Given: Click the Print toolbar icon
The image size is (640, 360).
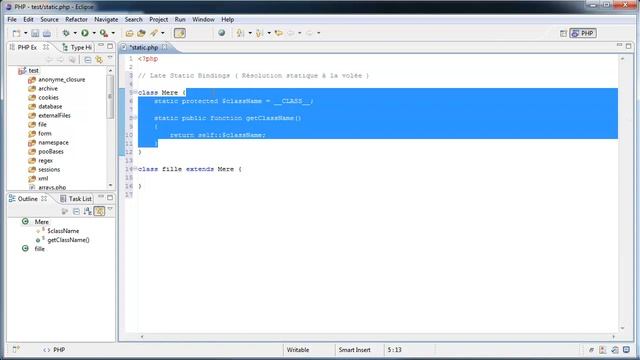Looking at the screenshot, I should point(47,33).
